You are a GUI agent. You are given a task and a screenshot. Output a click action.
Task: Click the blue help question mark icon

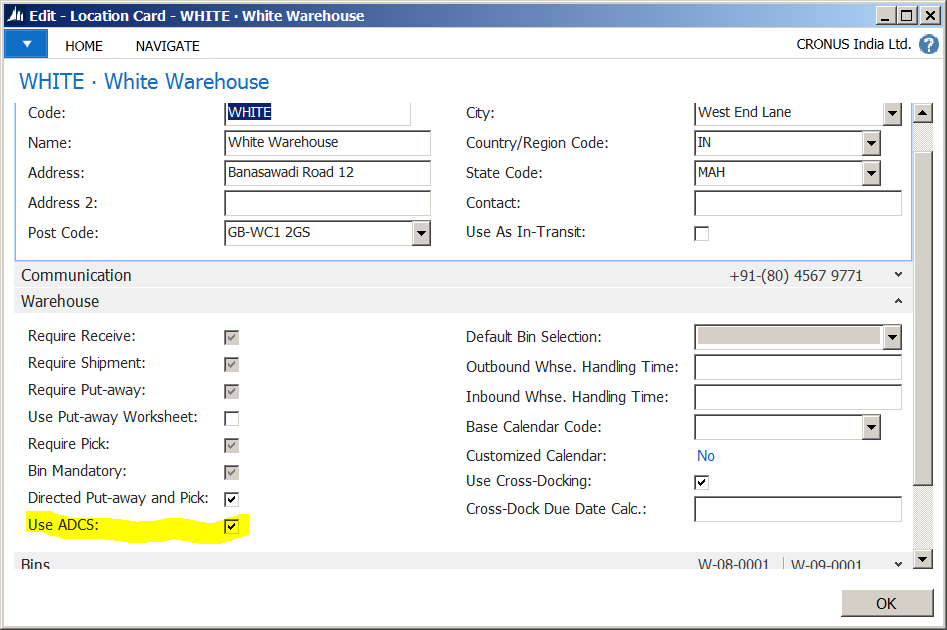point(928,44)
